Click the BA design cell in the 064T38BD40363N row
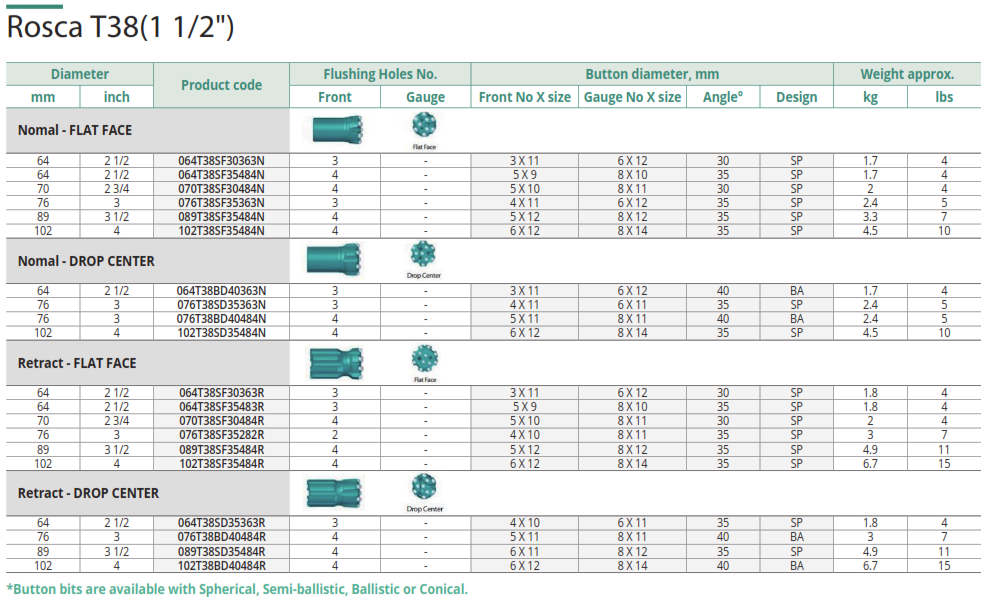 pos(796,291)
